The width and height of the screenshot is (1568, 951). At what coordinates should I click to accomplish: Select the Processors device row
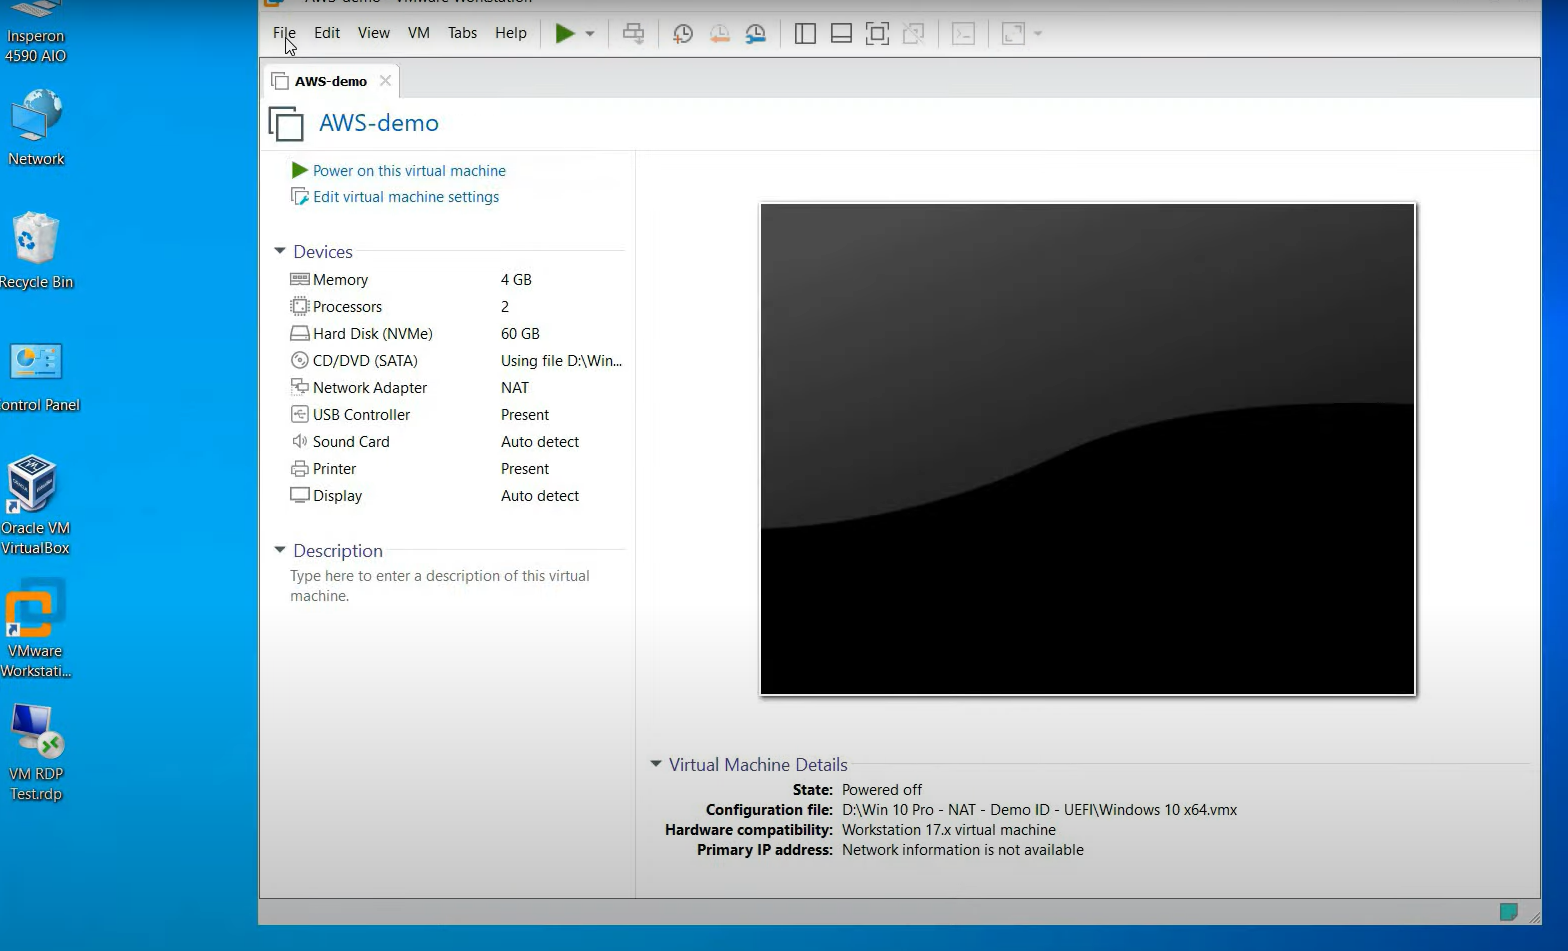[456, 307]
